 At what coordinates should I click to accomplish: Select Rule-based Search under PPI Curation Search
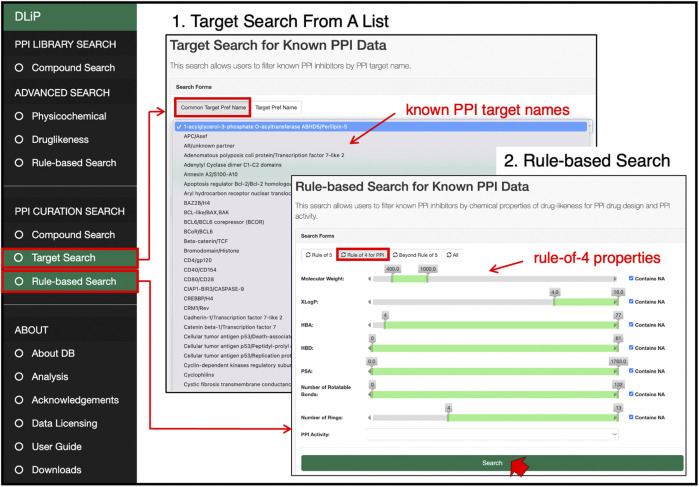[x=70, y=281]
